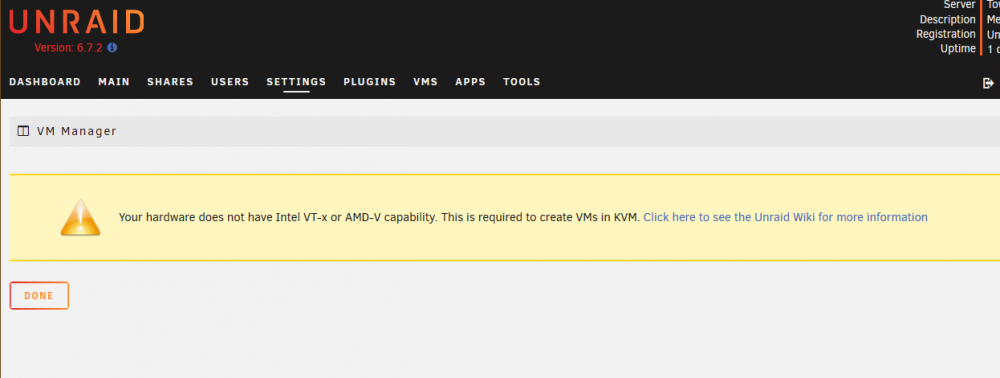
Task: Click the Uptime label in header
Action: (958, 48)
